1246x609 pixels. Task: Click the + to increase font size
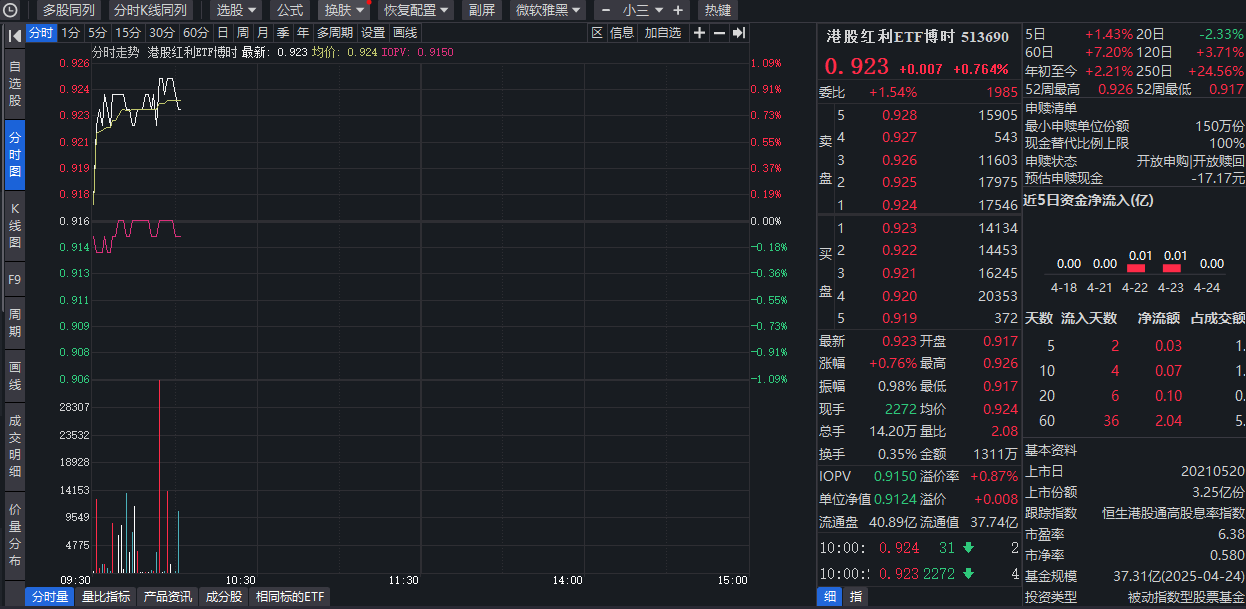click(678, 10)
